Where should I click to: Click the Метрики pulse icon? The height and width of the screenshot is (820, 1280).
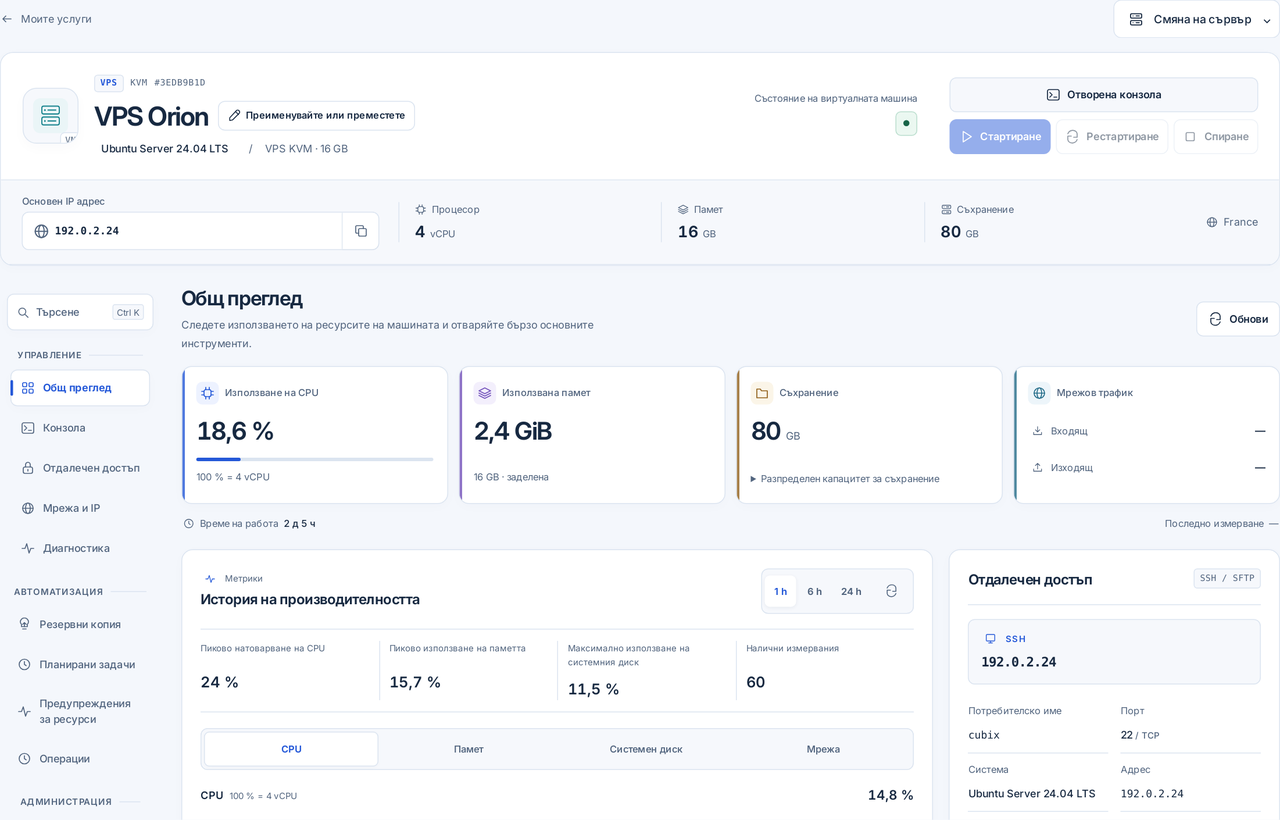tap(210, 579)
